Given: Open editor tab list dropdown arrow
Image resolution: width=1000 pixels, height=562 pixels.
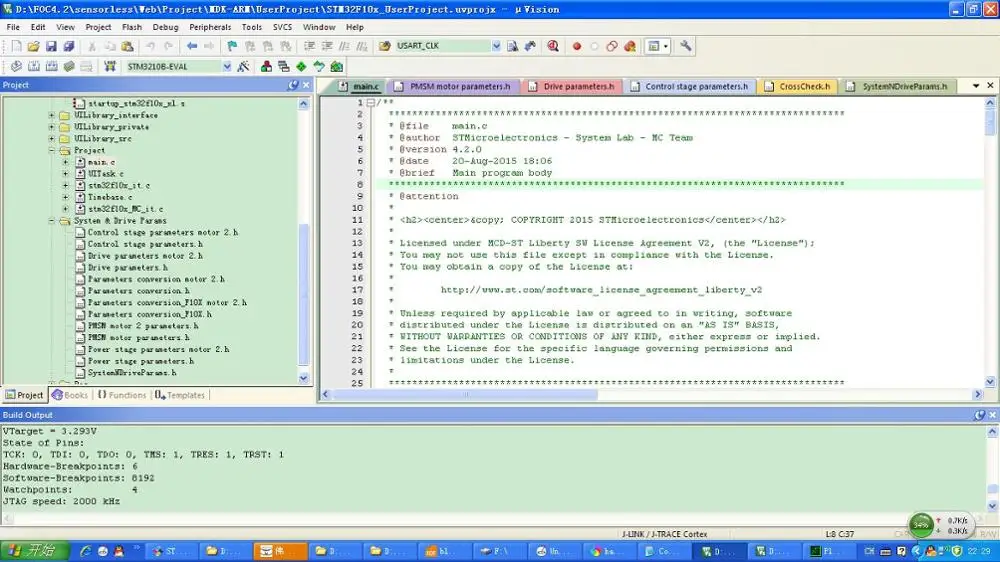Looking at the screenshot, I should coord(976,85).
